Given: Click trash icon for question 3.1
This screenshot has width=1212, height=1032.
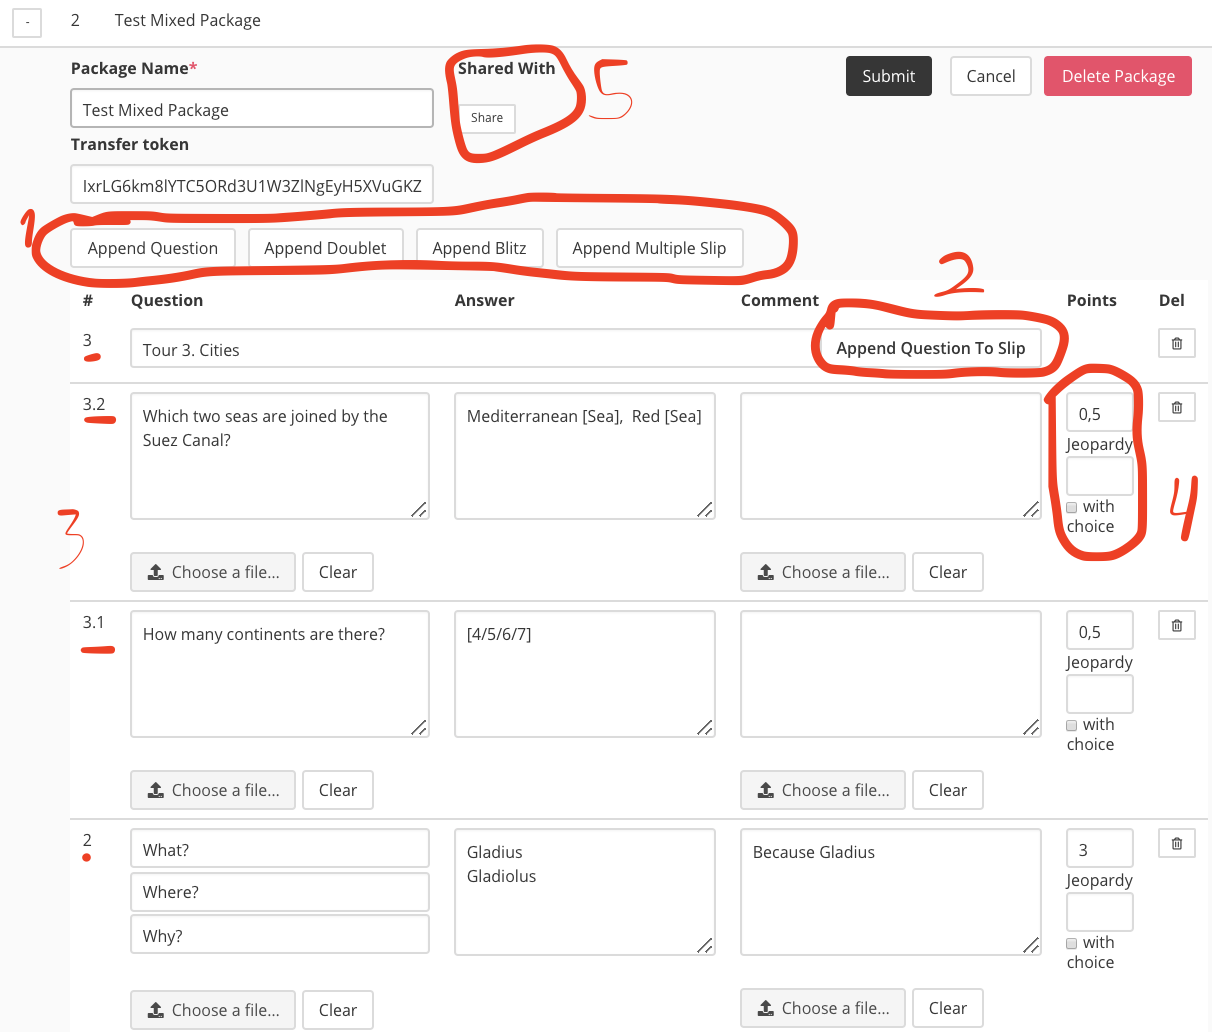Looking at the screenshot, I should click(1176, 626).
